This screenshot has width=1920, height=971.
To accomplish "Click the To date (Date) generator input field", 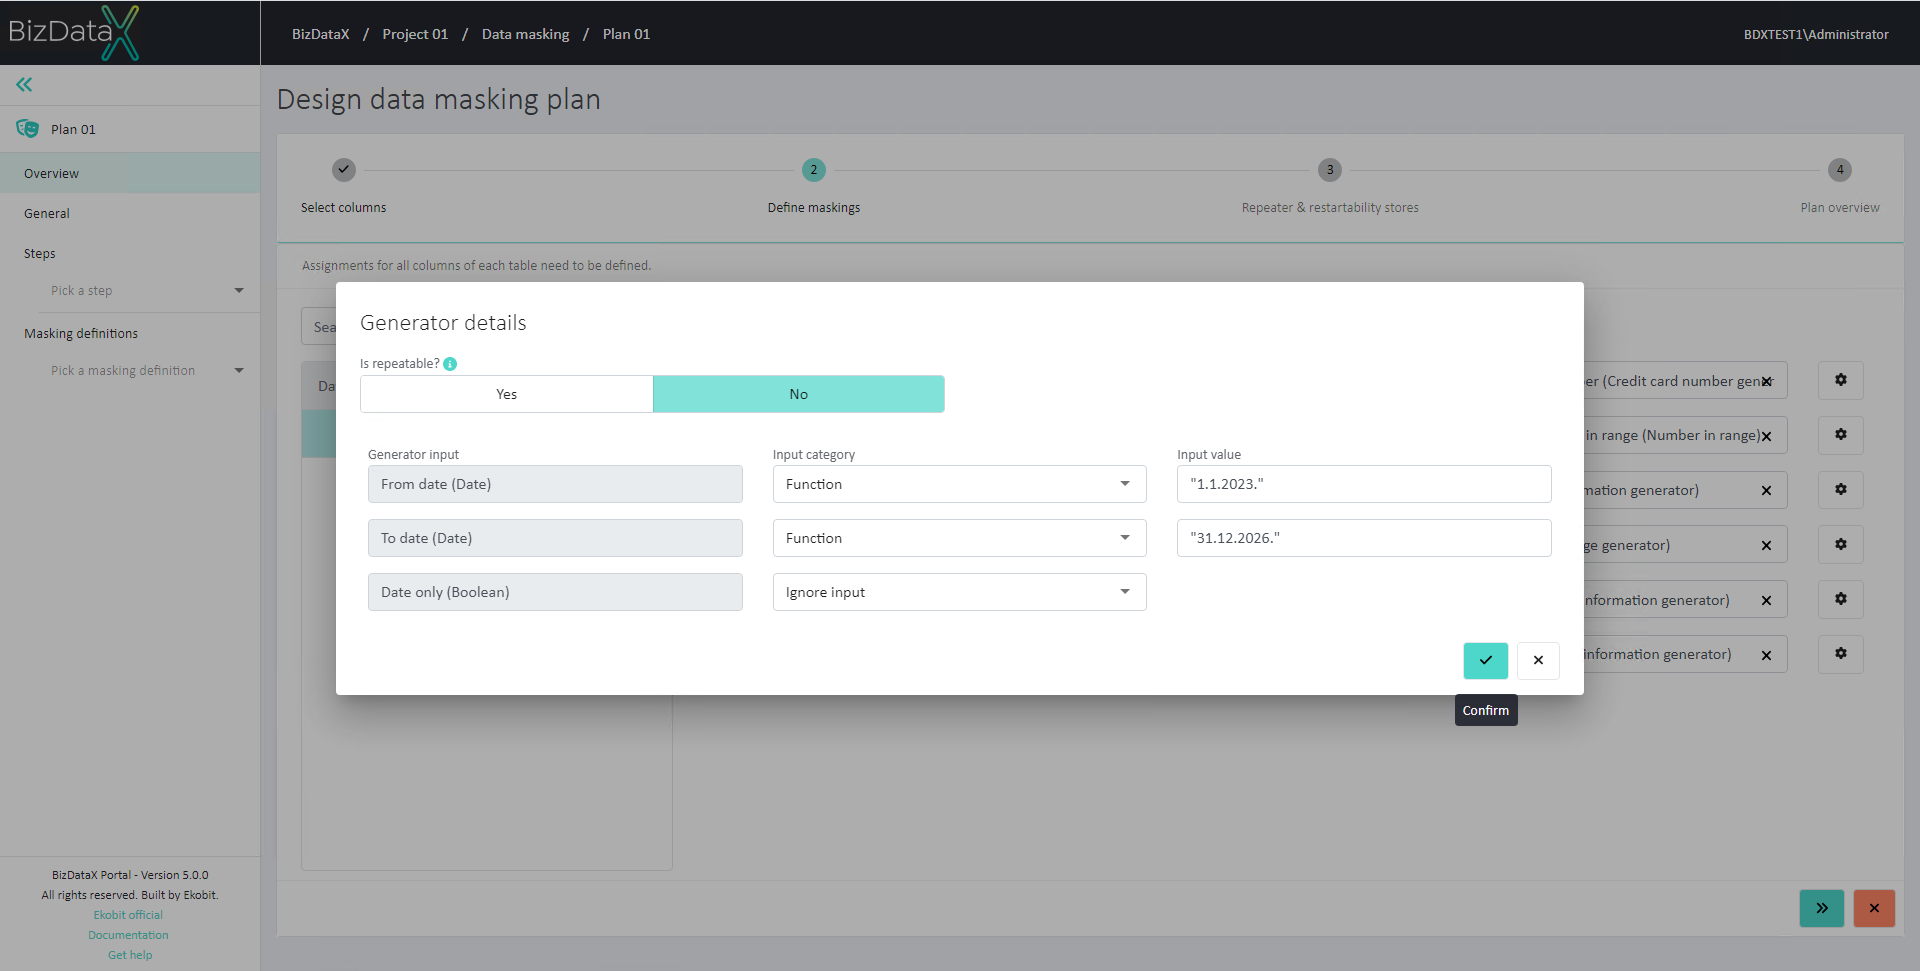I will [555, 538].
